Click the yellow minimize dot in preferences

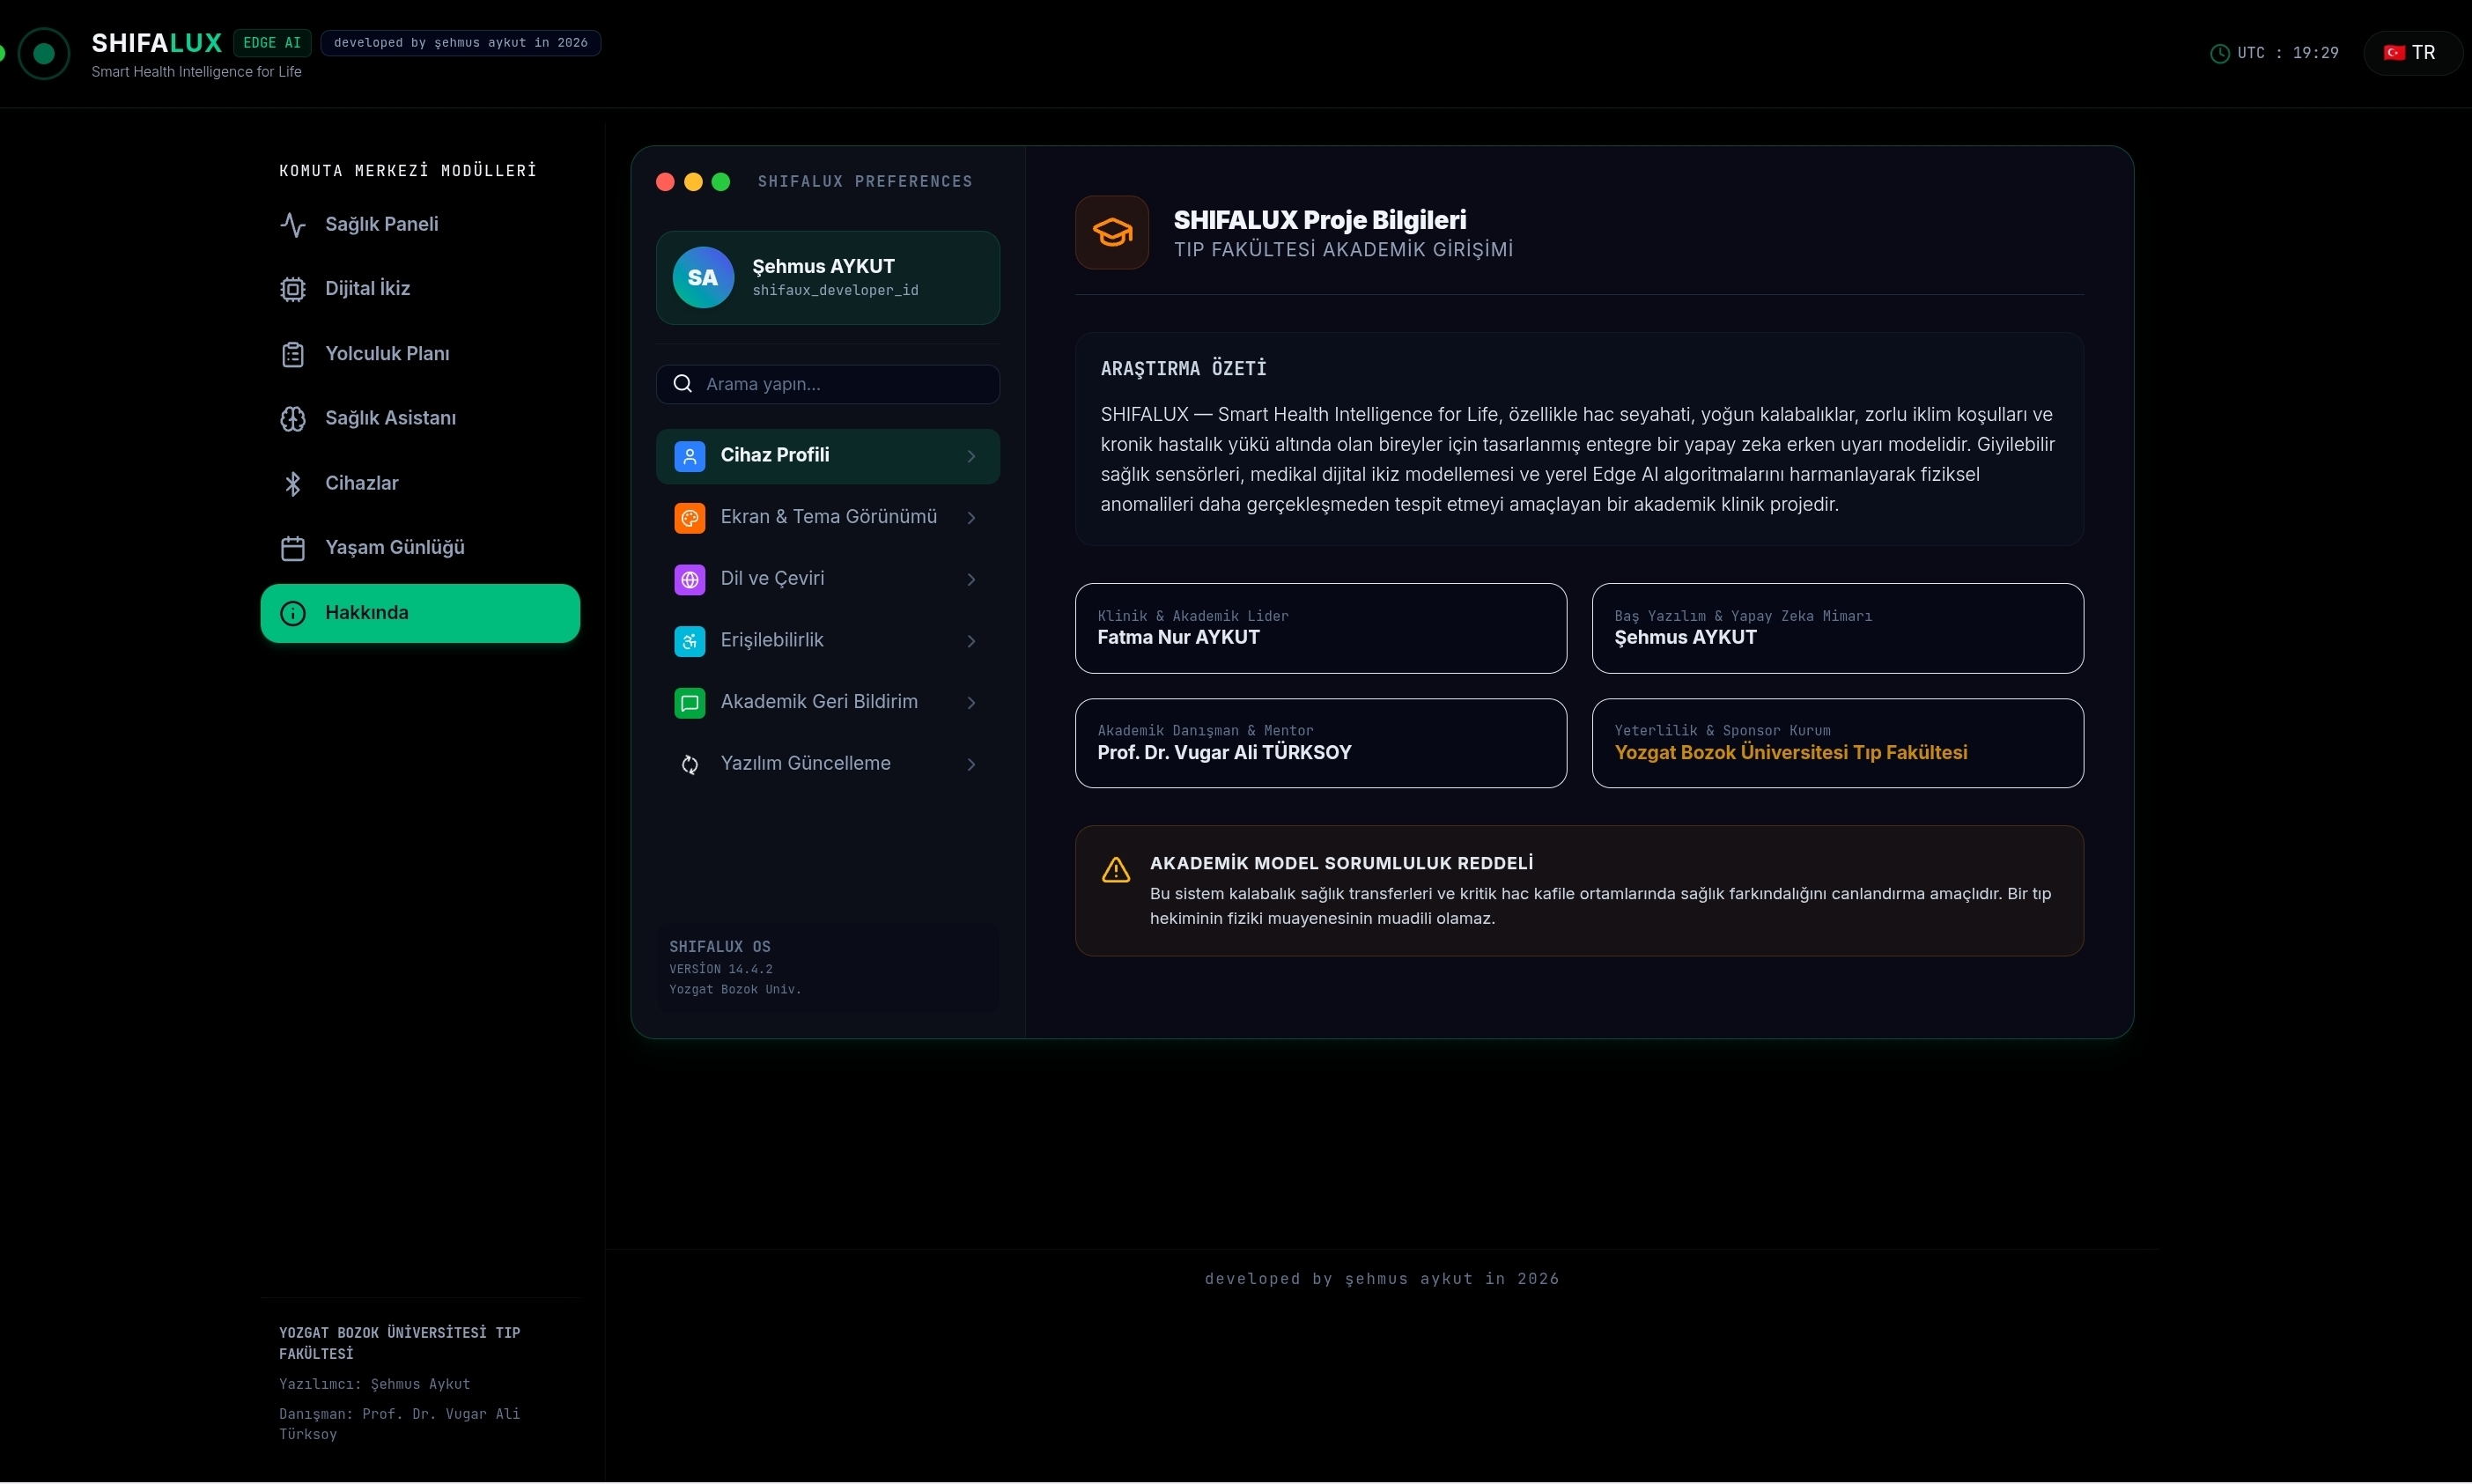[693, 182]
